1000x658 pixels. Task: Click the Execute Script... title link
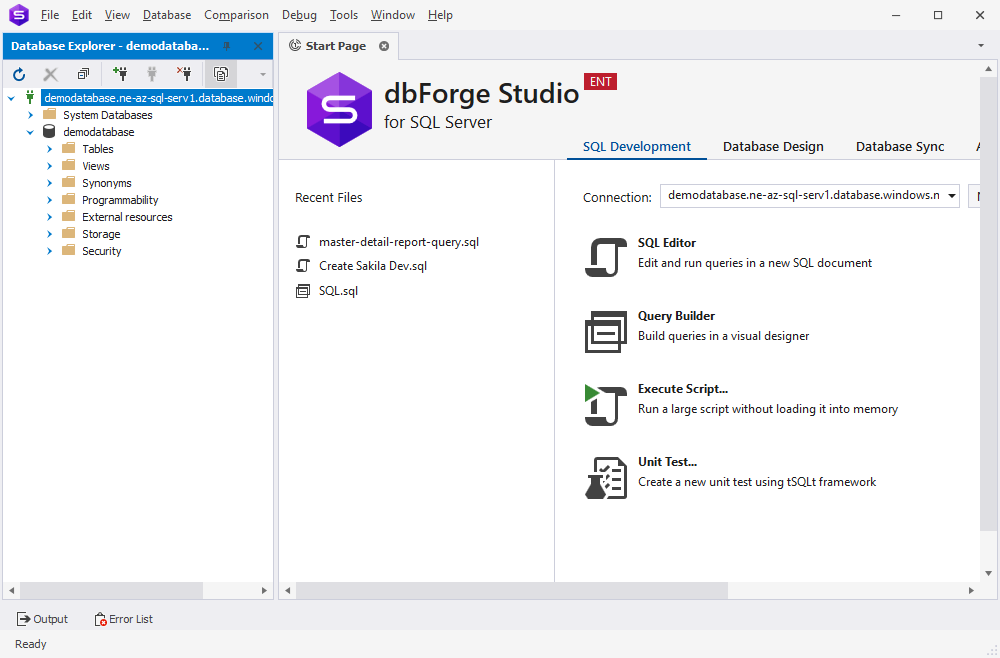[x=682, y=389]
